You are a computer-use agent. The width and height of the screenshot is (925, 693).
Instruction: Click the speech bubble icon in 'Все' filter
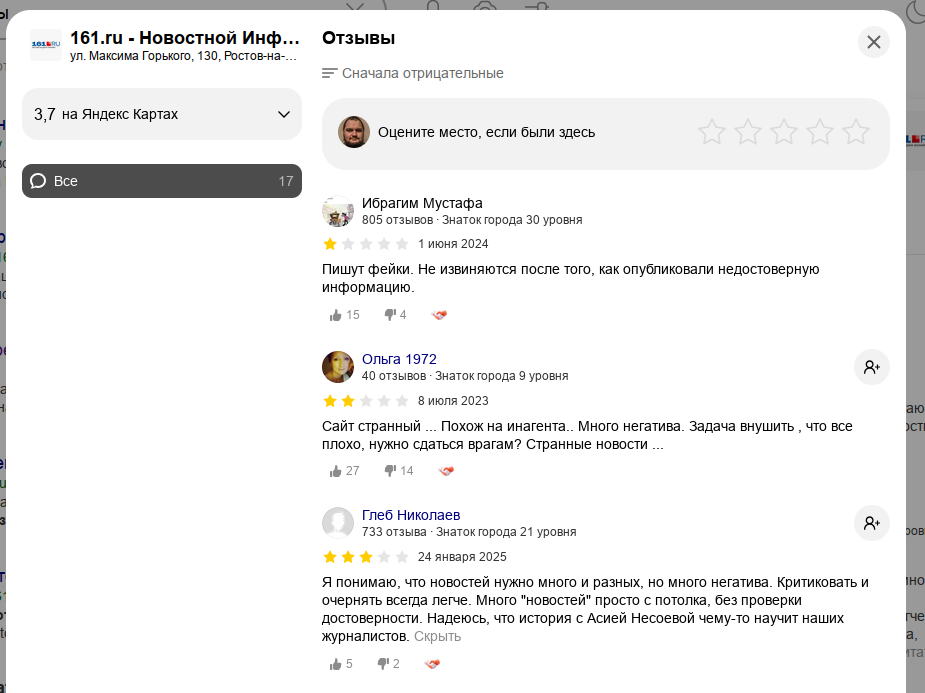pyautogui.click(x=38, y=181)
